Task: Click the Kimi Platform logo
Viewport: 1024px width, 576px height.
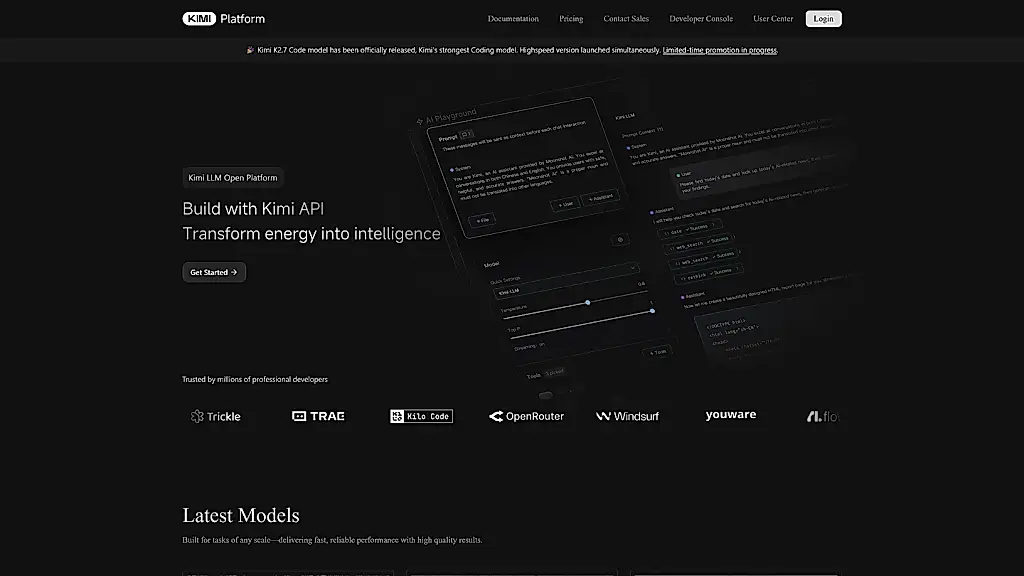Action: point(223,19)
